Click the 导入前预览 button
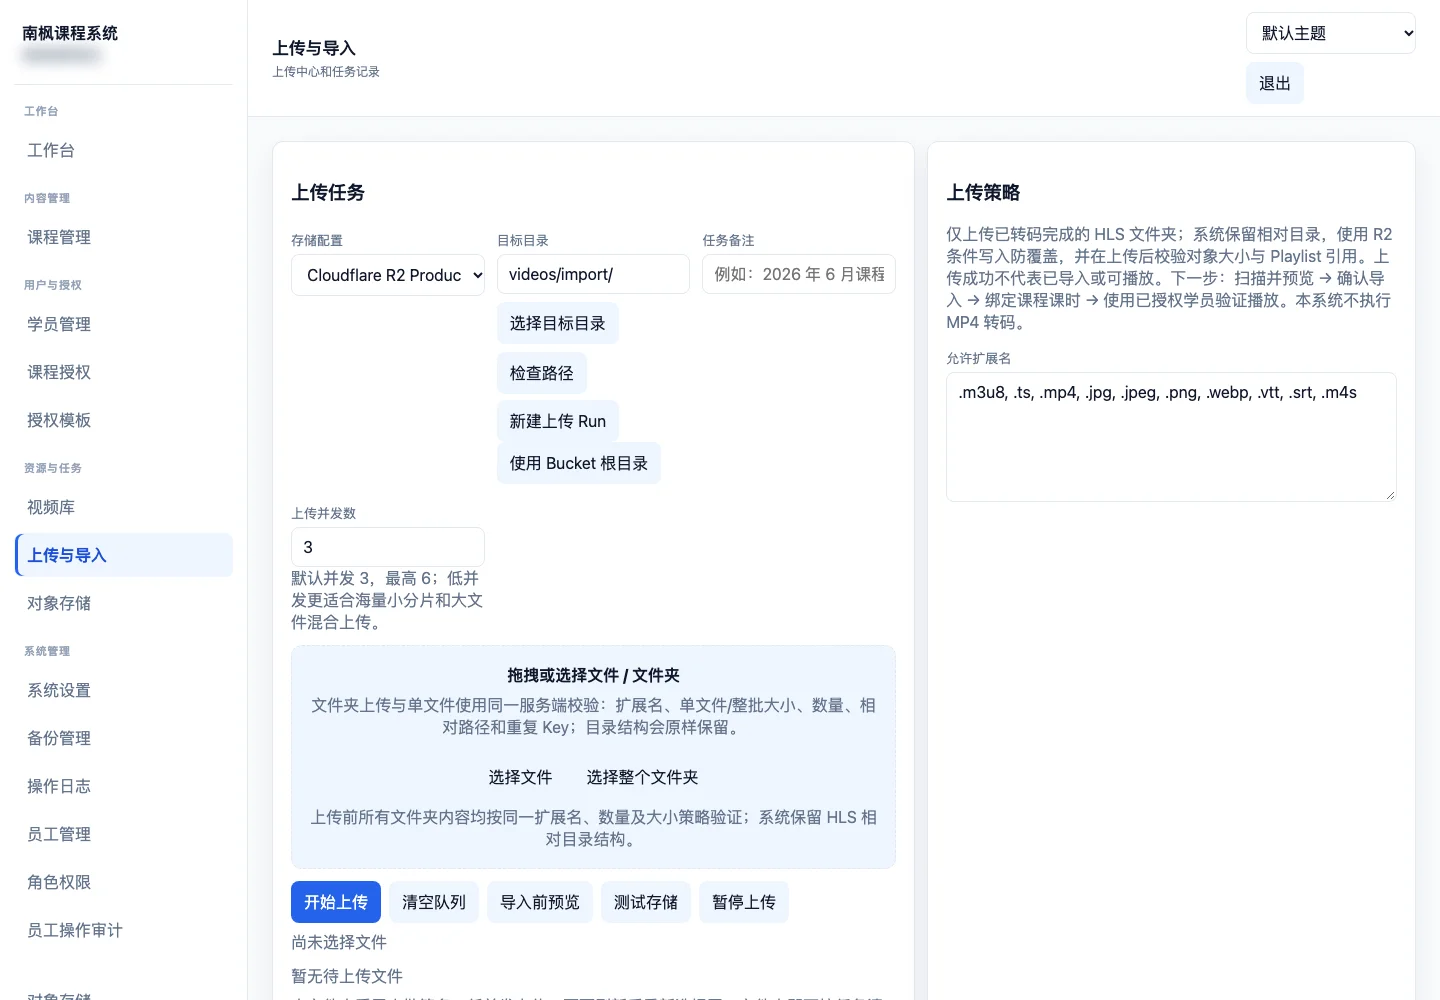1440x1000 pixels. point(540,902)
